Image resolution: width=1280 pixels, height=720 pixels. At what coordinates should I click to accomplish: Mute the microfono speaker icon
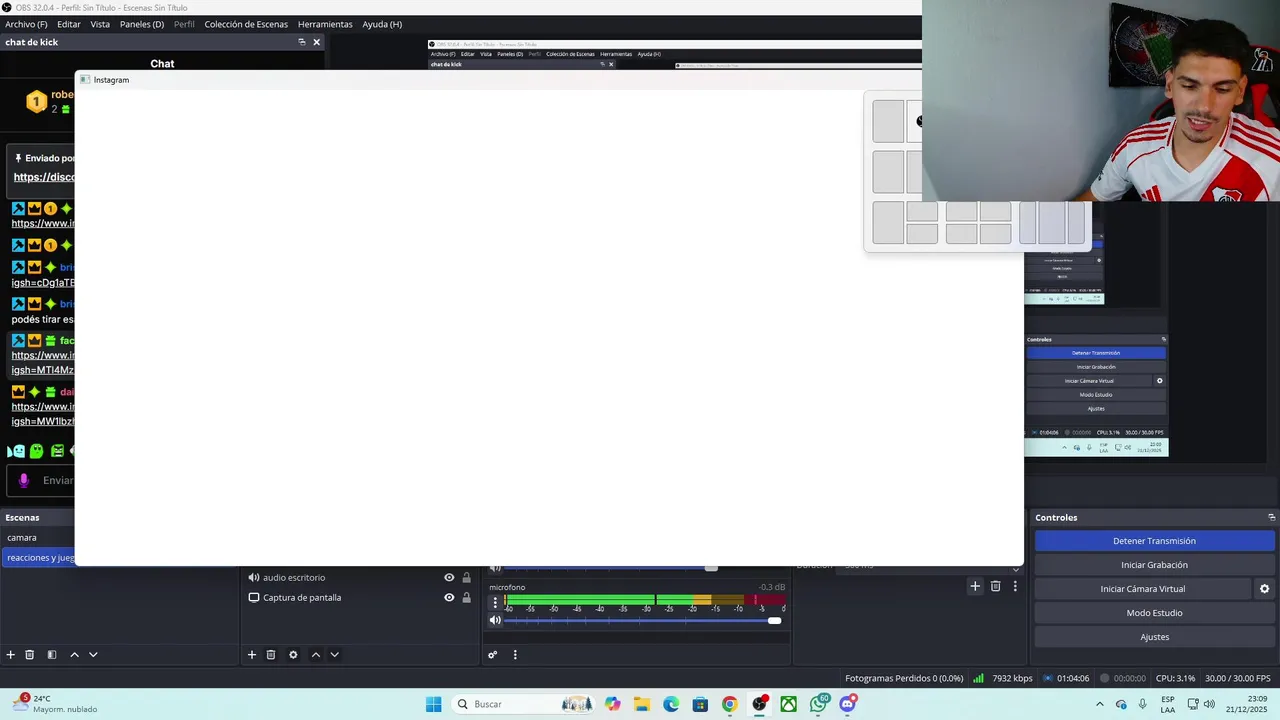point(495,620)
